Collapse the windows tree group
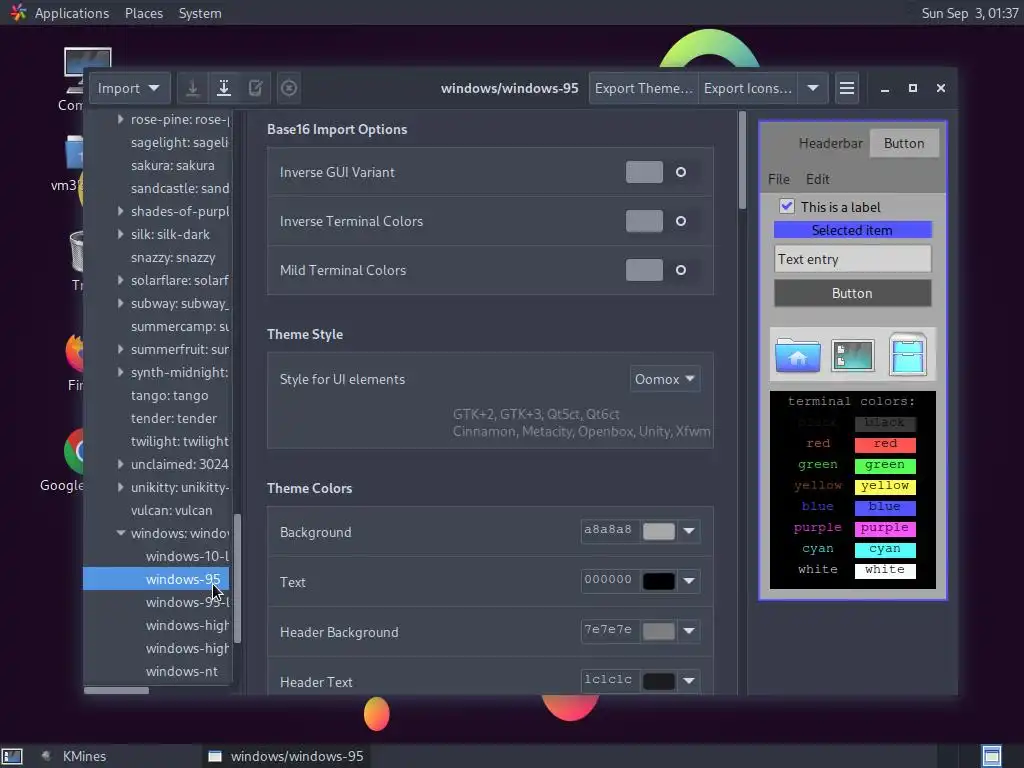1024x768 pixels. (x=121, y=533)
